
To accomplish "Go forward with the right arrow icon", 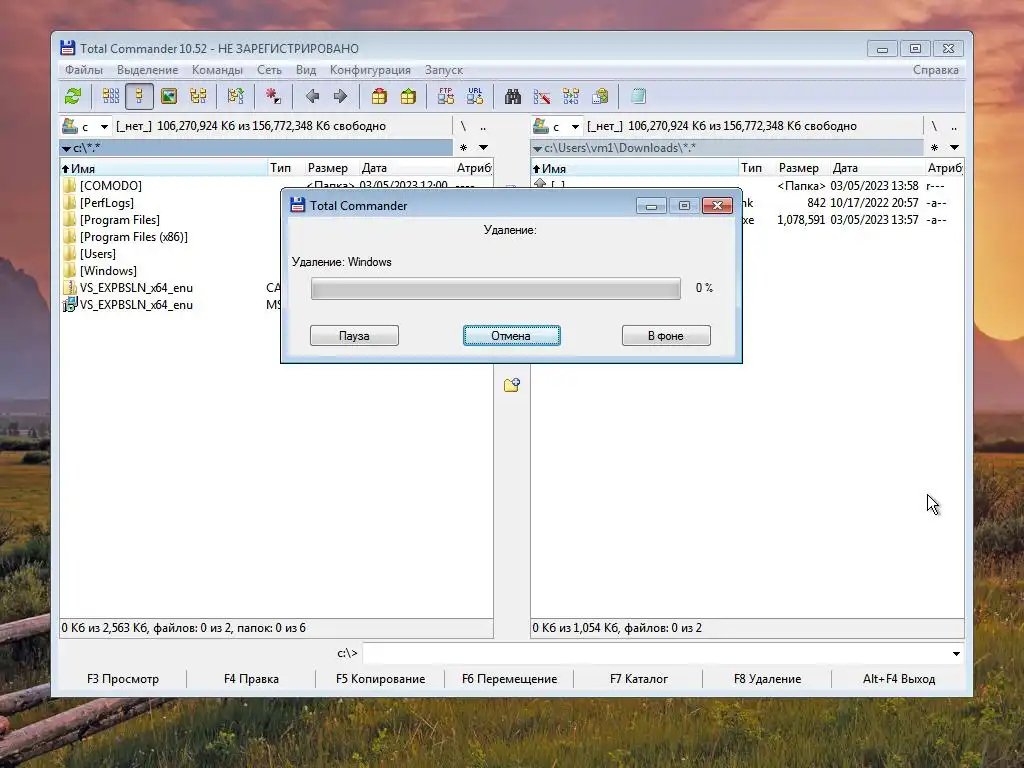I will [x=340, y=97].
